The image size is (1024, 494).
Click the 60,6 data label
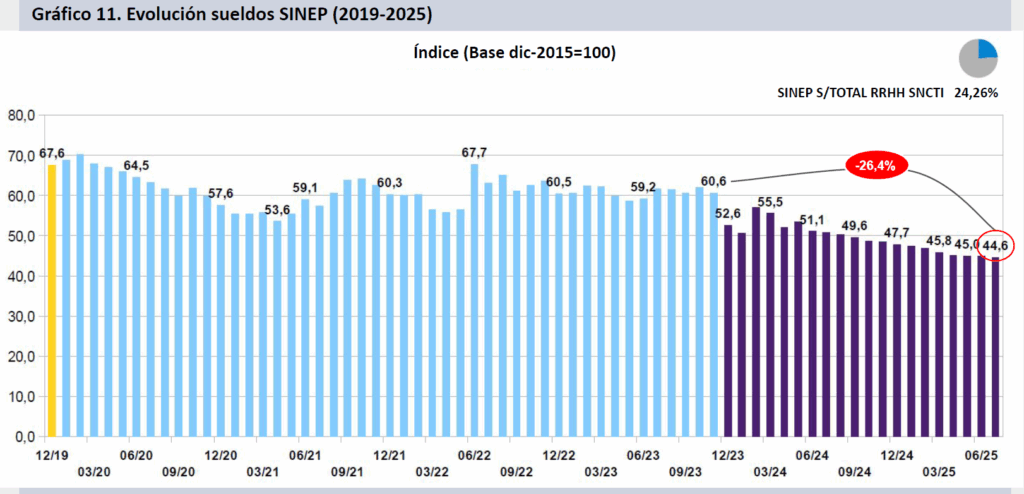[713, 181]
